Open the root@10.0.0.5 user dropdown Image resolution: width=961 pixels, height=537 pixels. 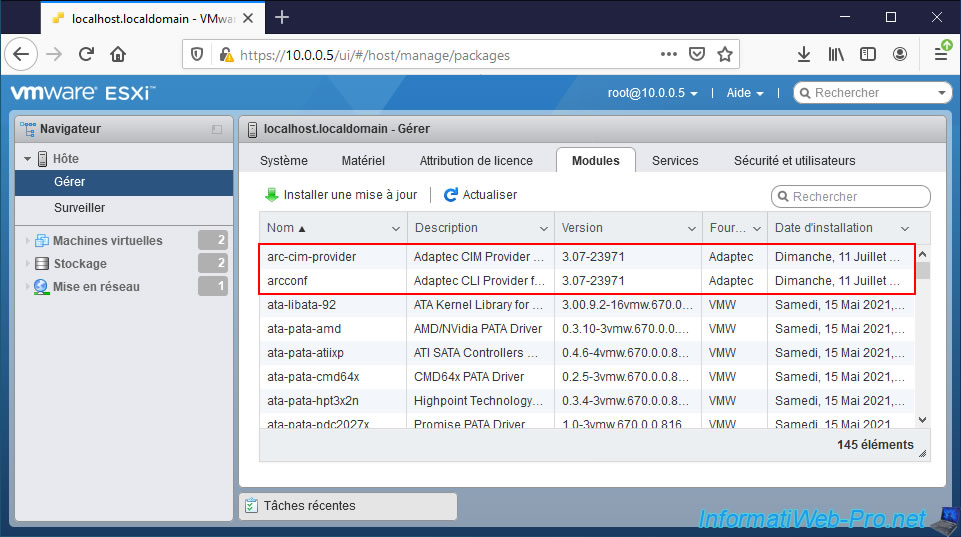[652, 93]
